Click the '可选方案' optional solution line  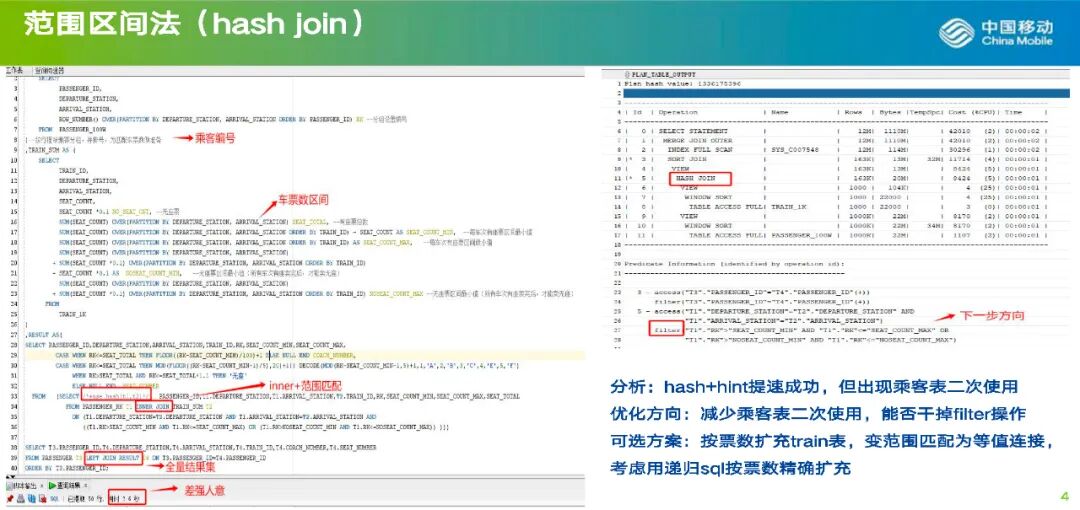coord(832,441)
